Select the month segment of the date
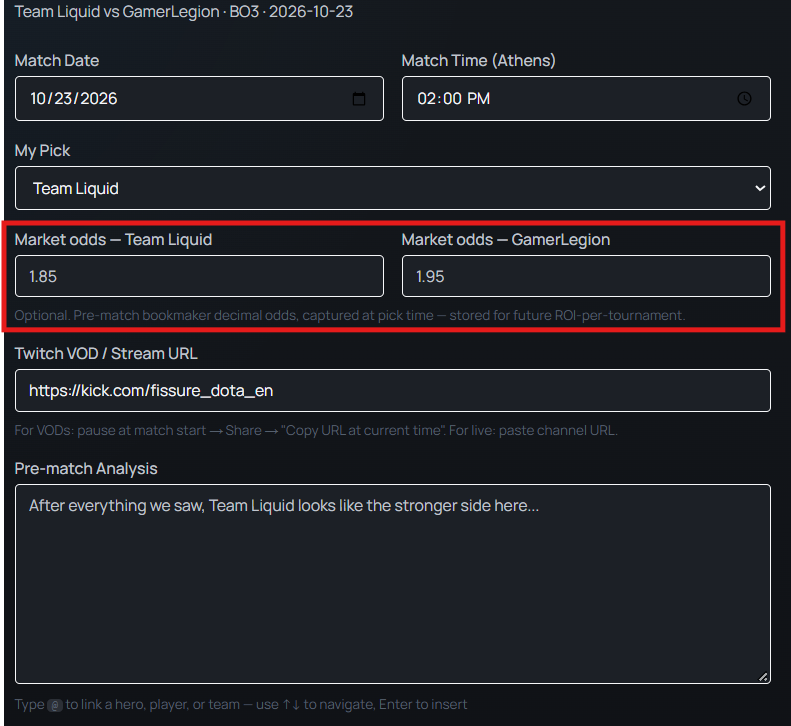The height and width of the screenshot is (726, 791). click(x=38, y=98)
